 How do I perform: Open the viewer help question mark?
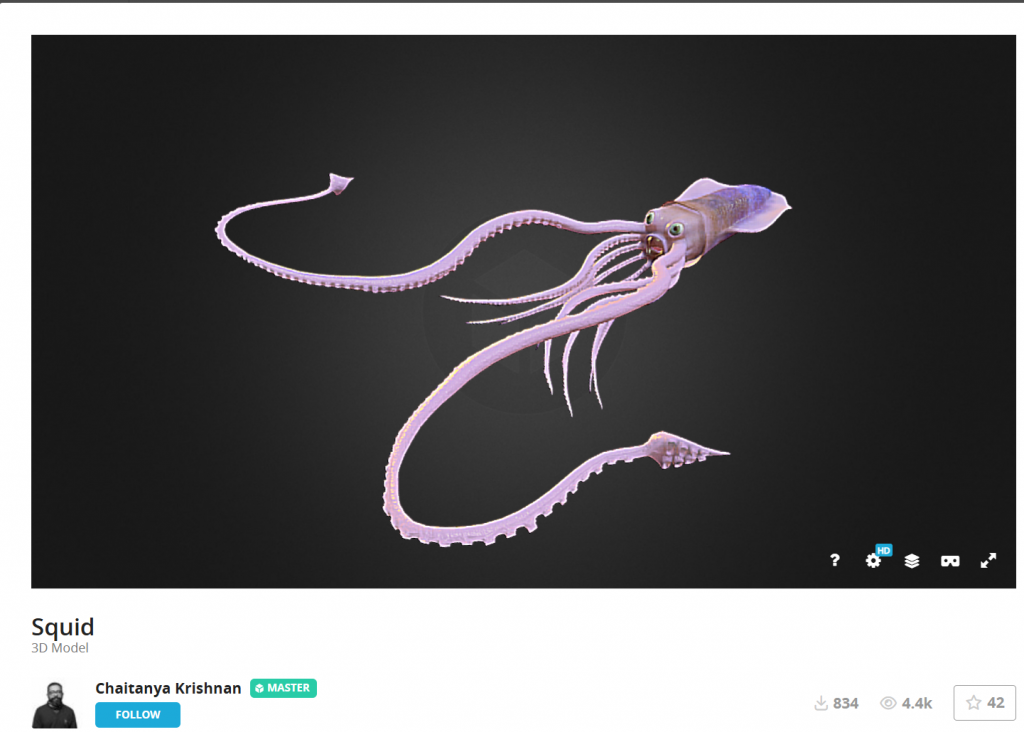[x=835, y=560]
